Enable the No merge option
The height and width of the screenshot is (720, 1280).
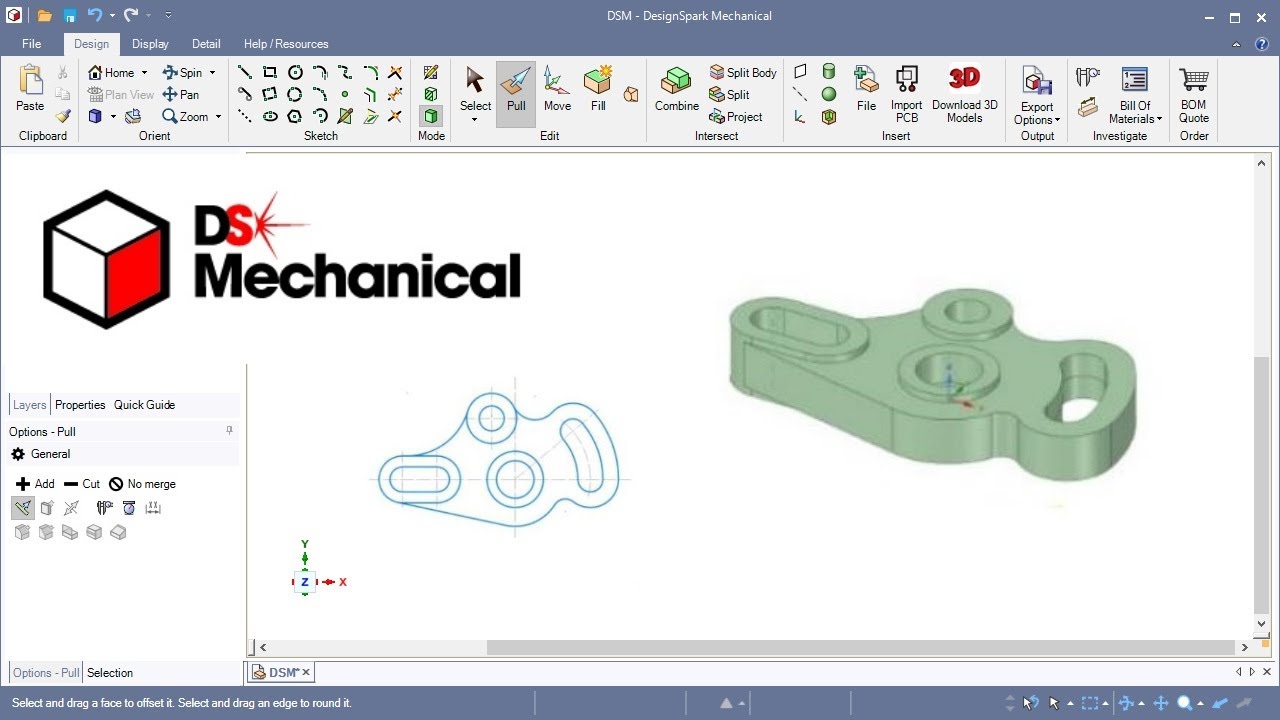pos(142,484)
